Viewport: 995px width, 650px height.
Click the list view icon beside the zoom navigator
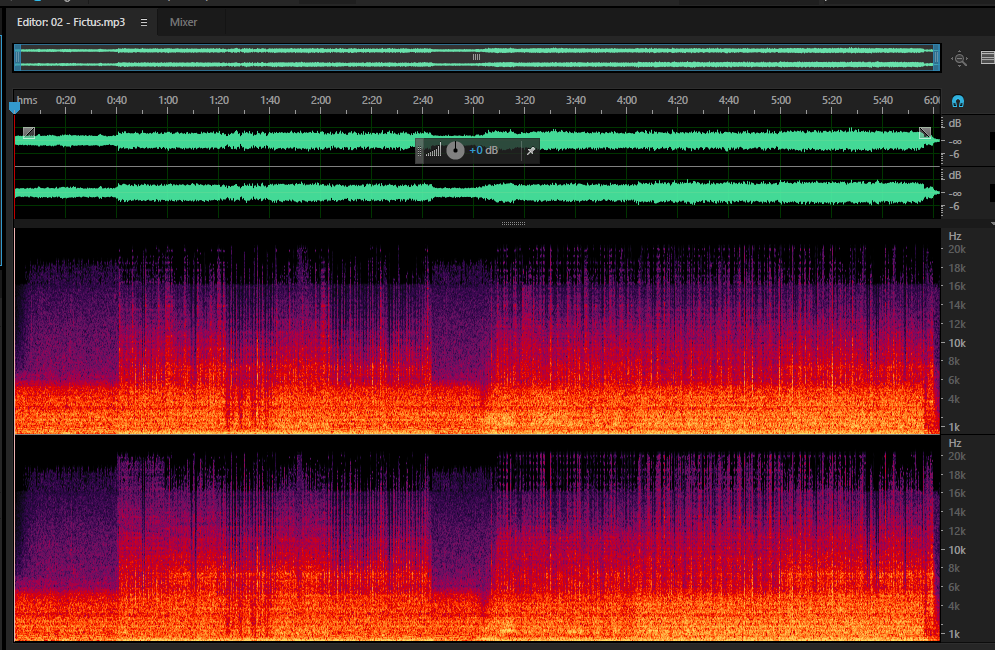click(x=987, y=58)
